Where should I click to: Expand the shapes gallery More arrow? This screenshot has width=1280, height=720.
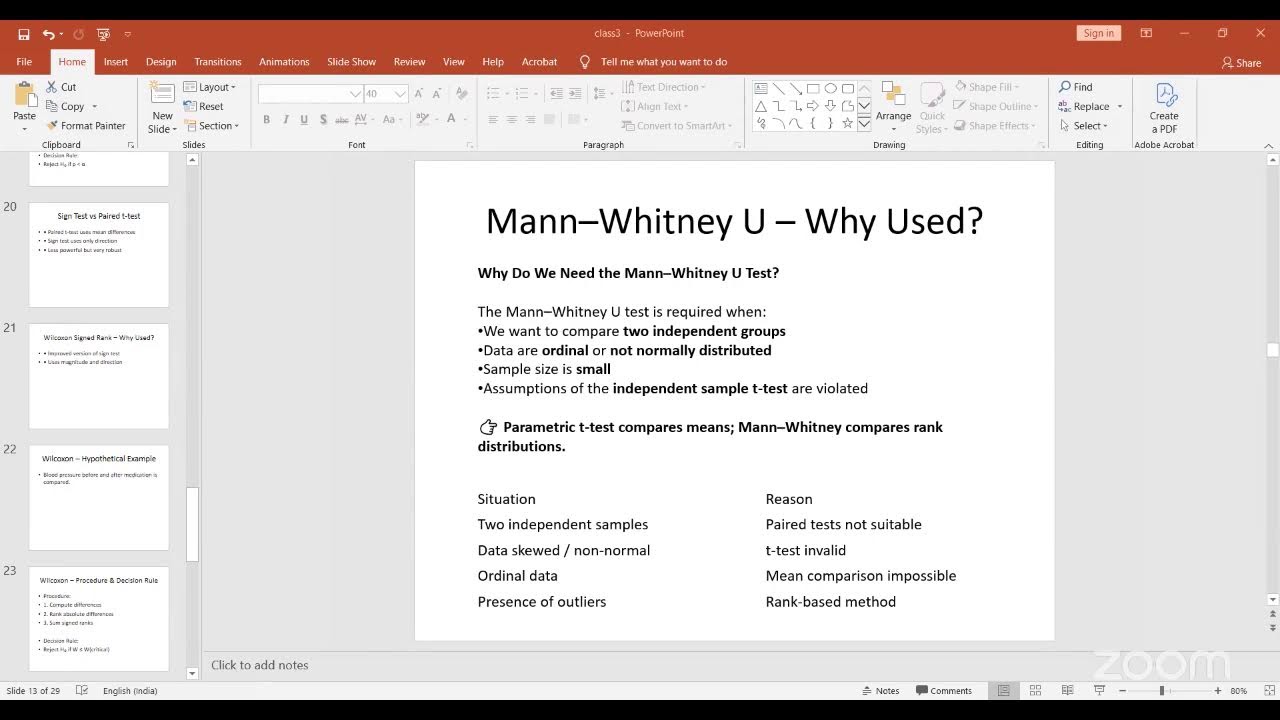(864, 124)
